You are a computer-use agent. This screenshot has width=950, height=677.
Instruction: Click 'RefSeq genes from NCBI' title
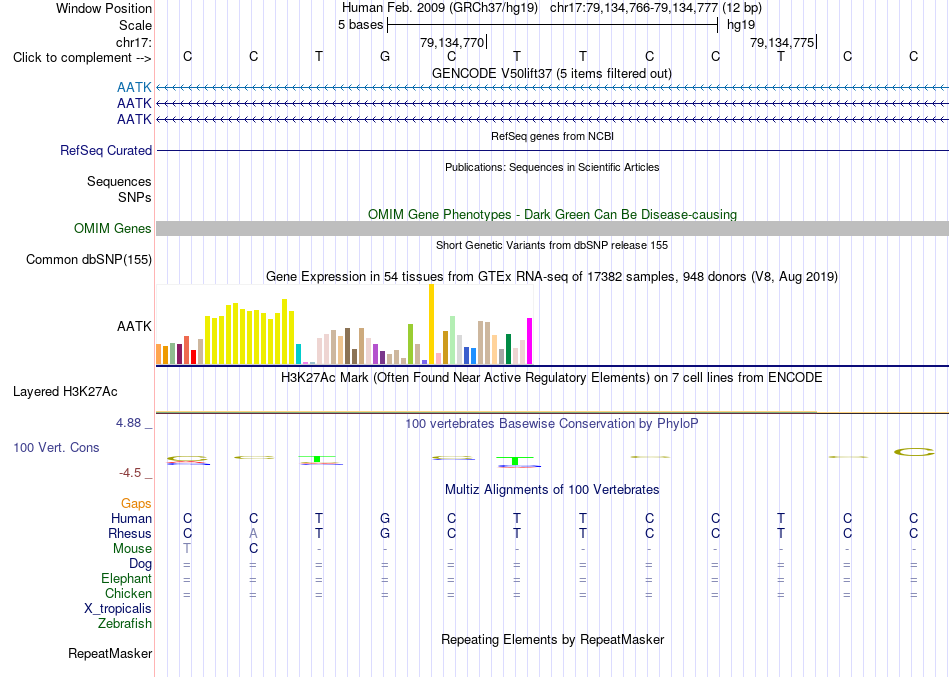point(552,136)
